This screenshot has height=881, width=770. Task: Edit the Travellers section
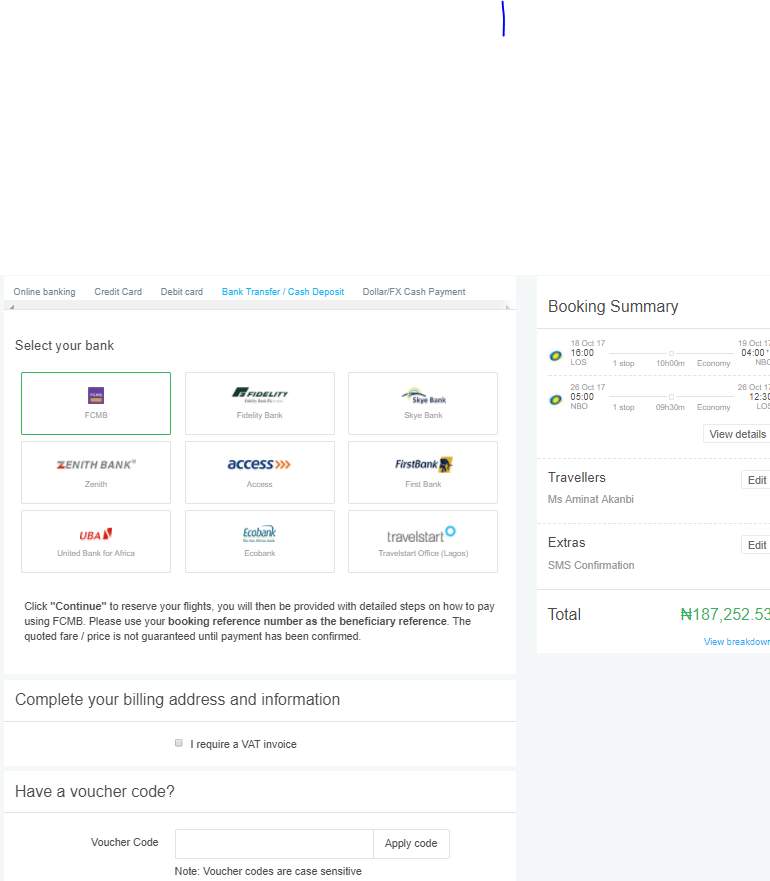756,480
